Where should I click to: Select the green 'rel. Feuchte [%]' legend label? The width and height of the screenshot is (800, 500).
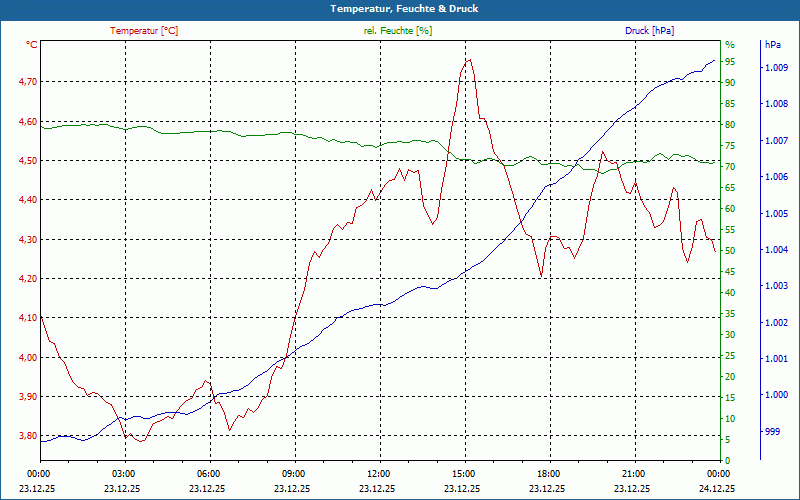(398, 31)
